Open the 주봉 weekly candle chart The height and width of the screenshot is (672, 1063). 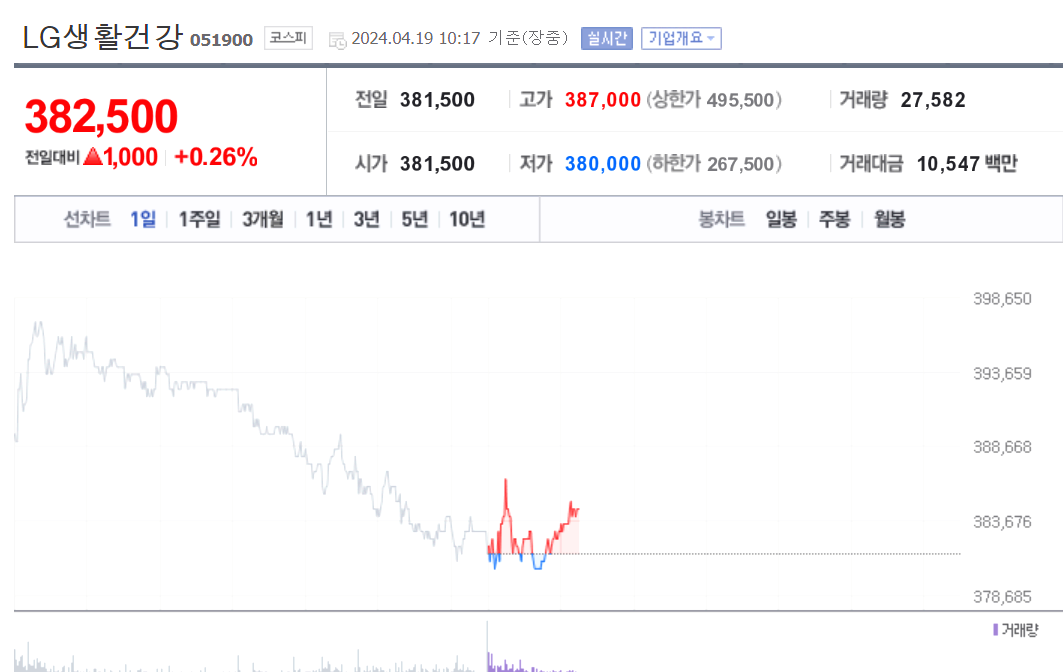click(x=835, y=219)
